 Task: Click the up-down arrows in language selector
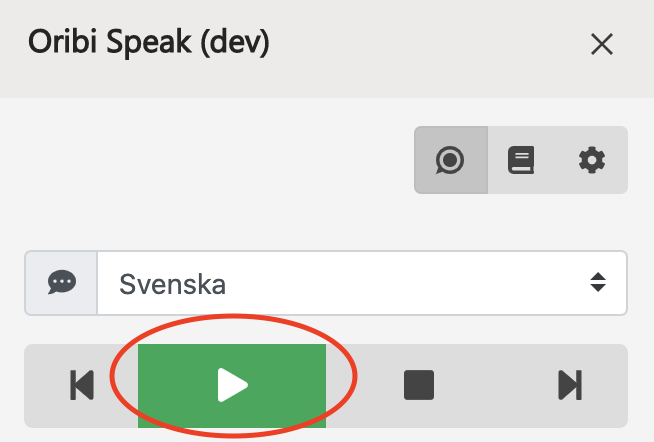click(598, 282)
